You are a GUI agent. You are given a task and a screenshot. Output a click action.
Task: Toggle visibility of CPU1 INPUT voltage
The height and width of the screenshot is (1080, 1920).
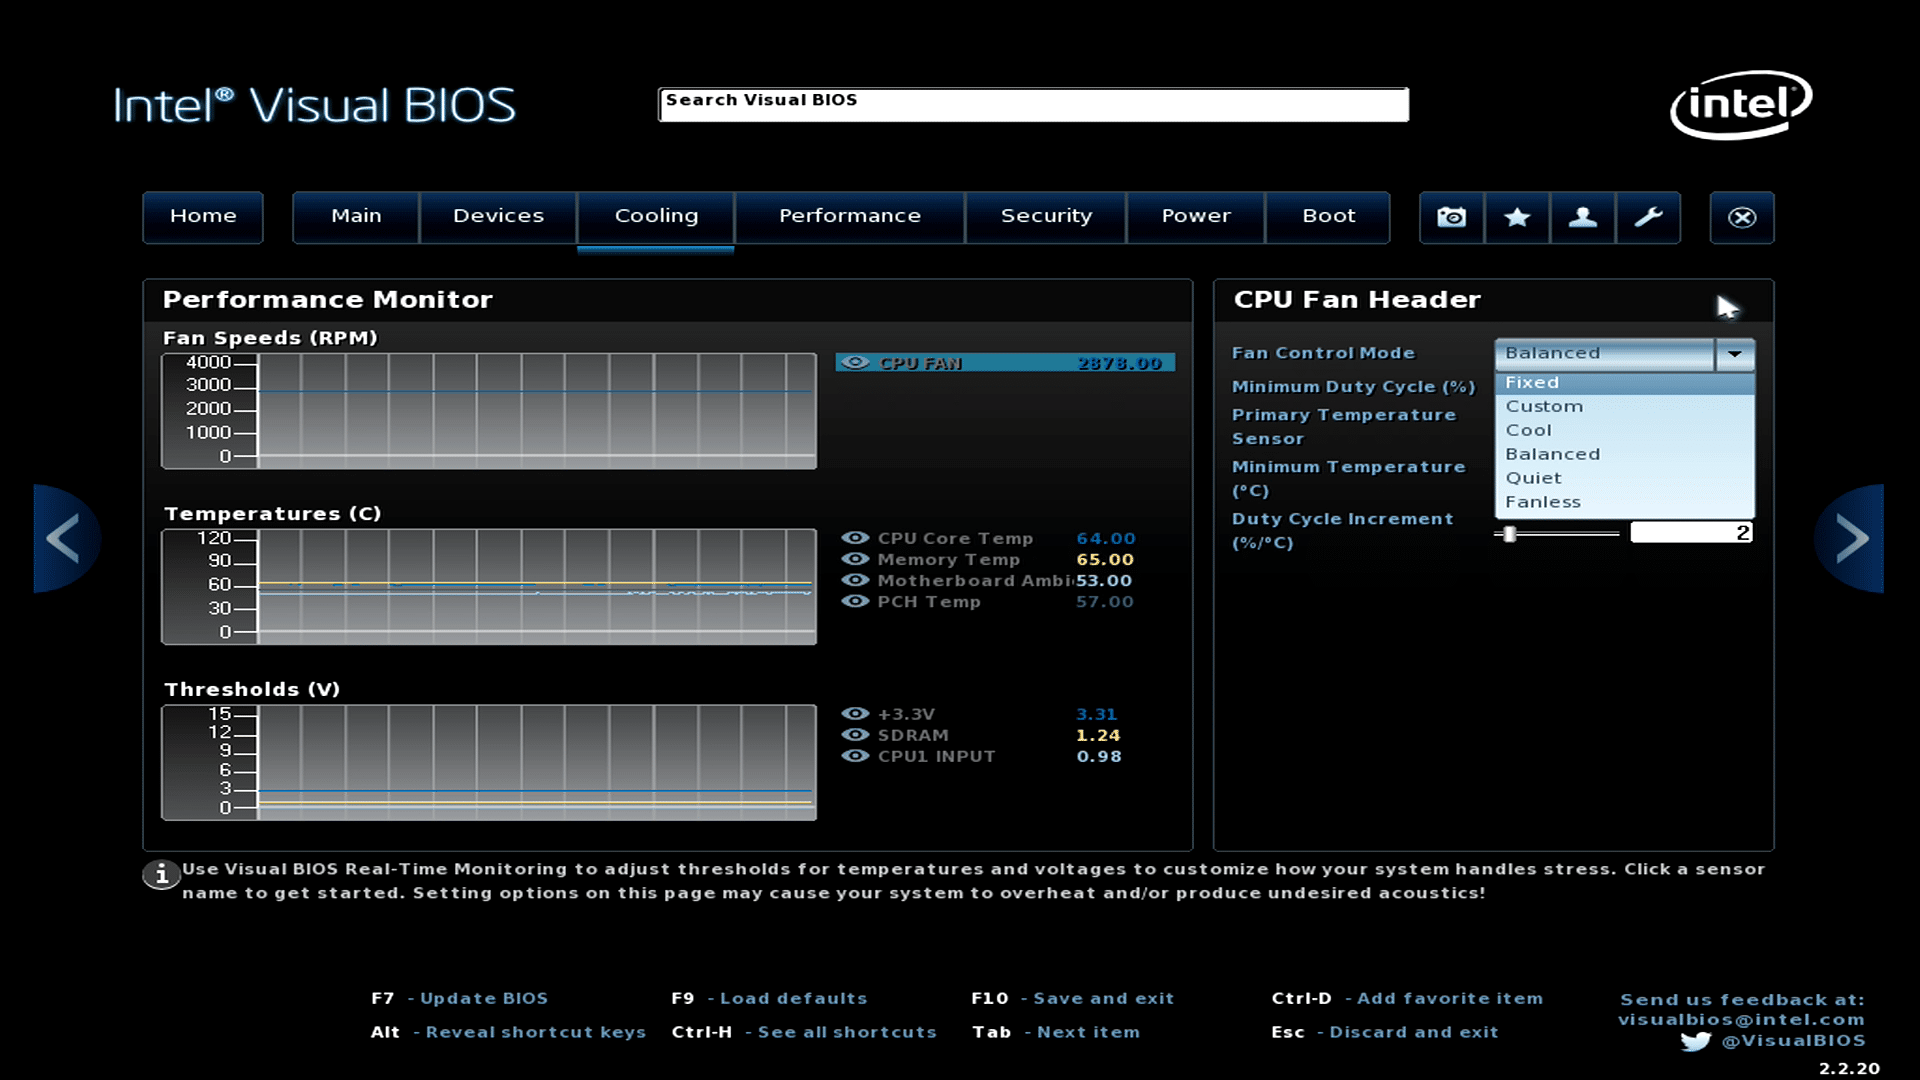855,755
